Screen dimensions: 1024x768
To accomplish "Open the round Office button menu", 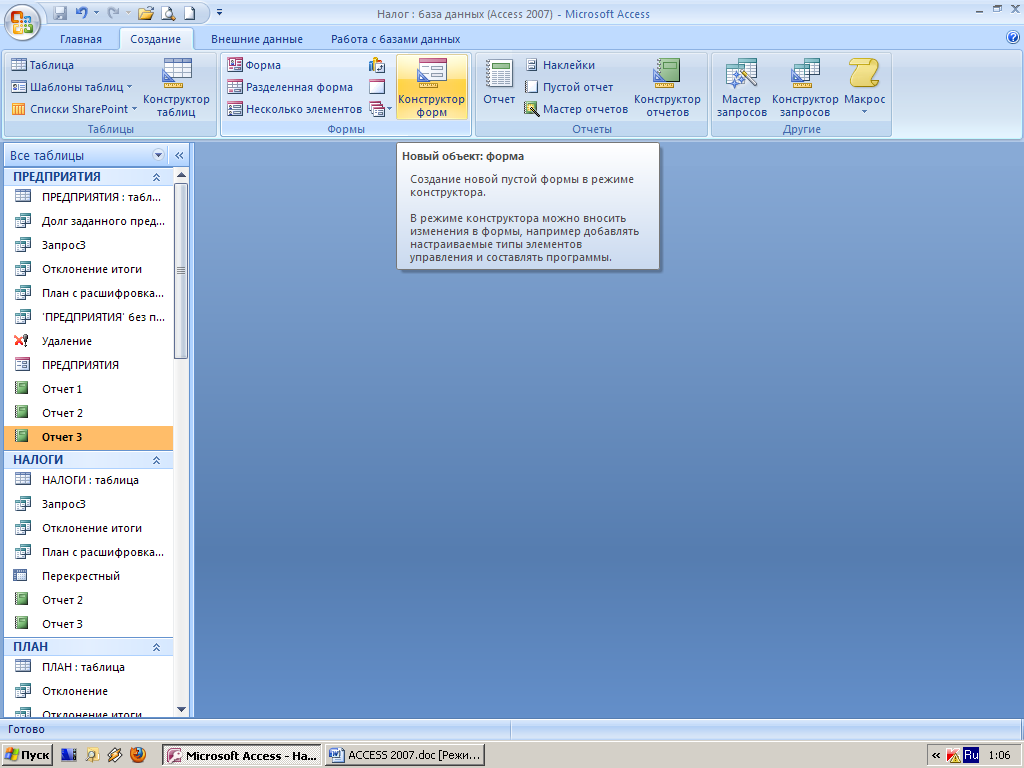I will tap(22, 22).
